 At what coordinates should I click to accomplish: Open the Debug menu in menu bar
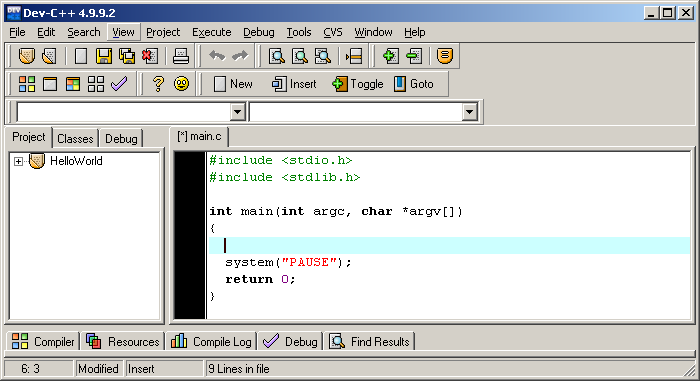[258, 32]
